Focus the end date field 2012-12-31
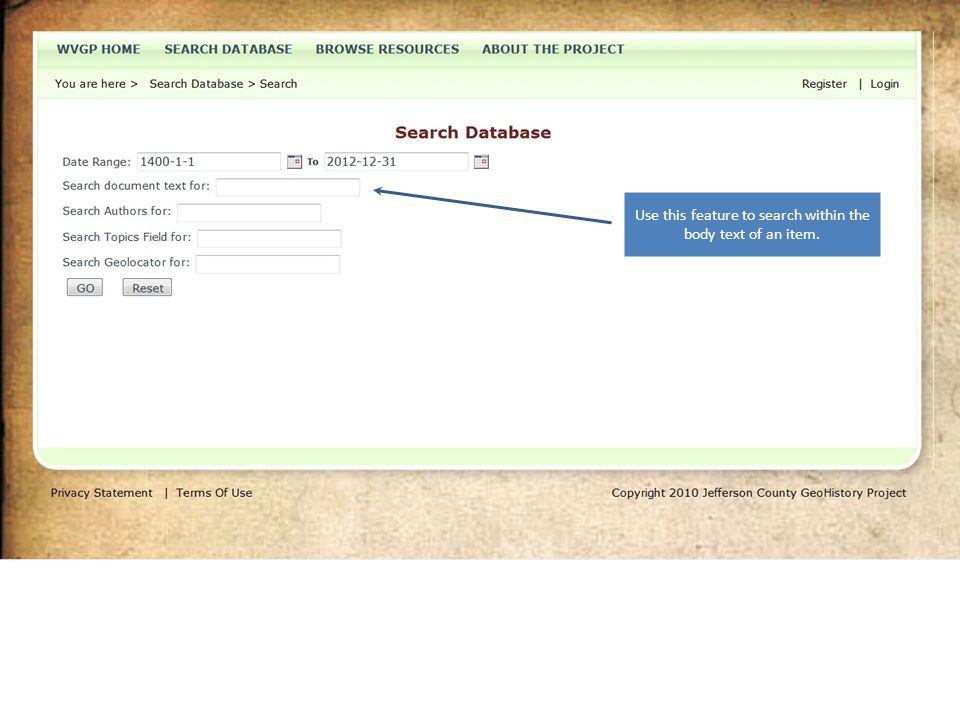 pyautogui.click(x=396, y=162)
